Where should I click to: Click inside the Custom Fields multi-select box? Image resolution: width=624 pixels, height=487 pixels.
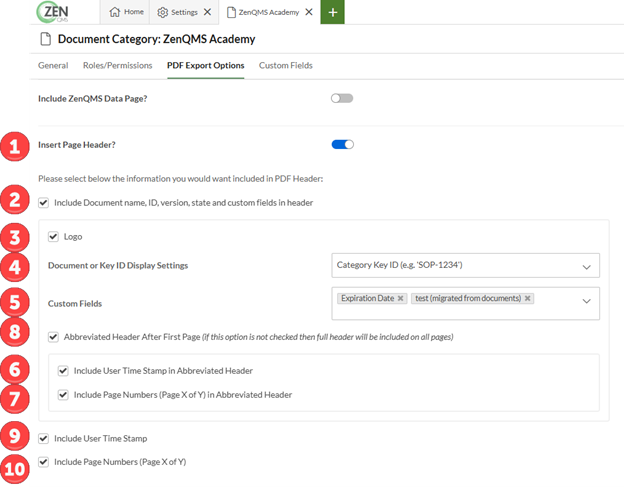point(465,303)
